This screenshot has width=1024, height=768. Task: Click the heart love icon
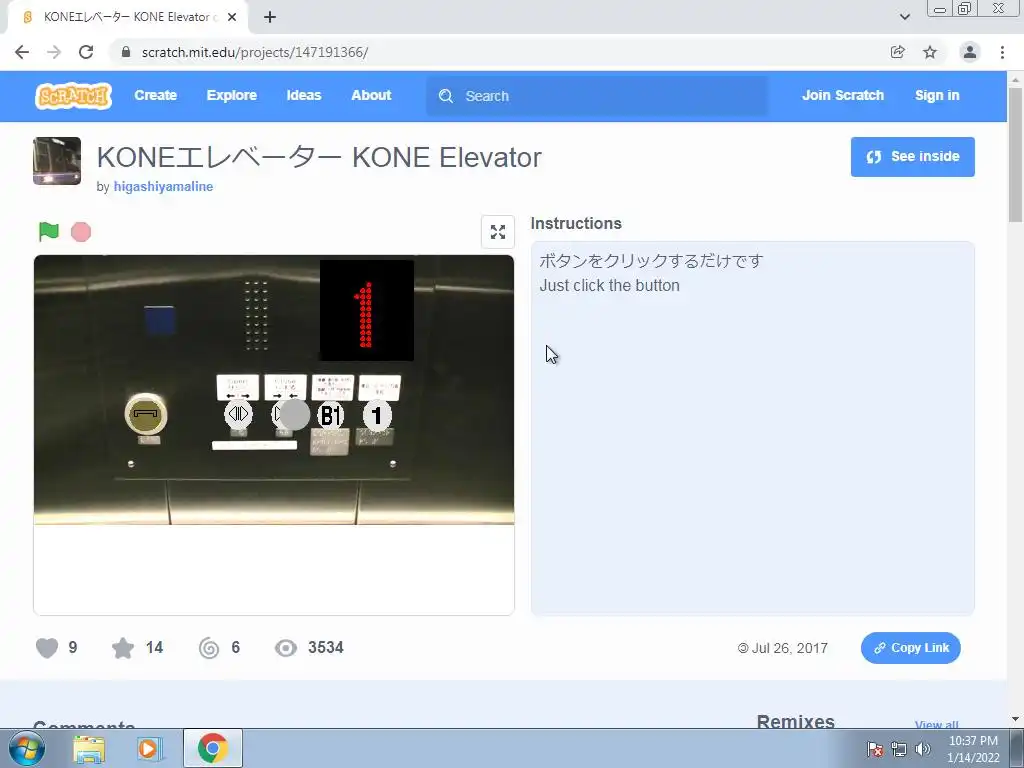[x=47, y=648]
